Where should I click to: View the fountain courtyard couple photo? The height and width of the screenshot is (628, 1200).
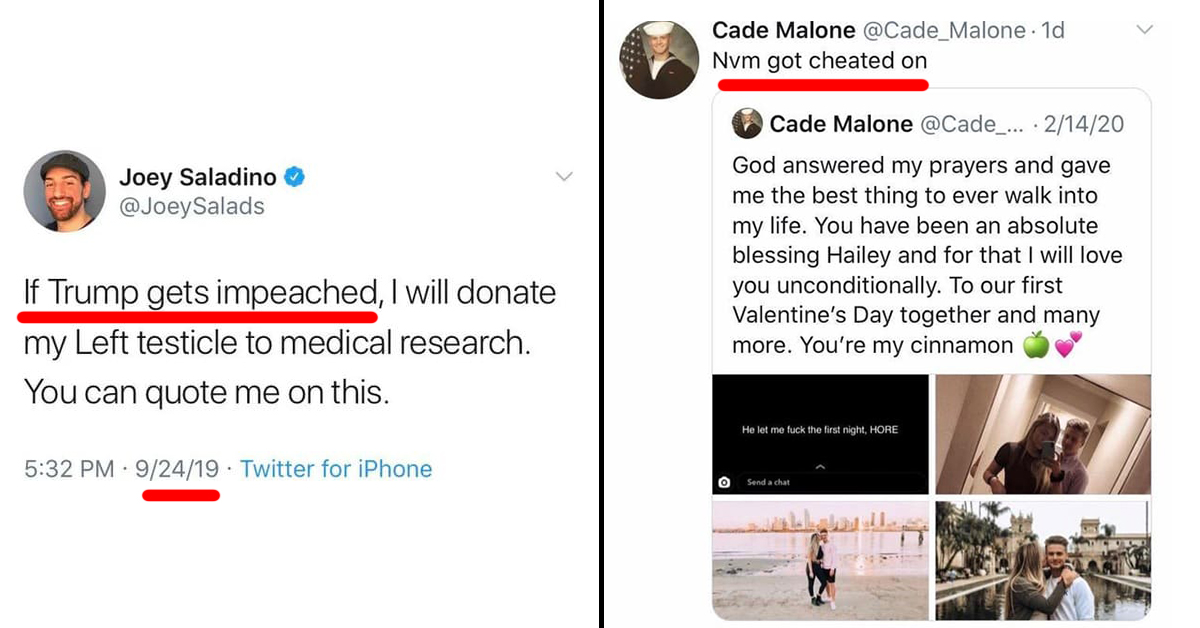coord(1043,560)
